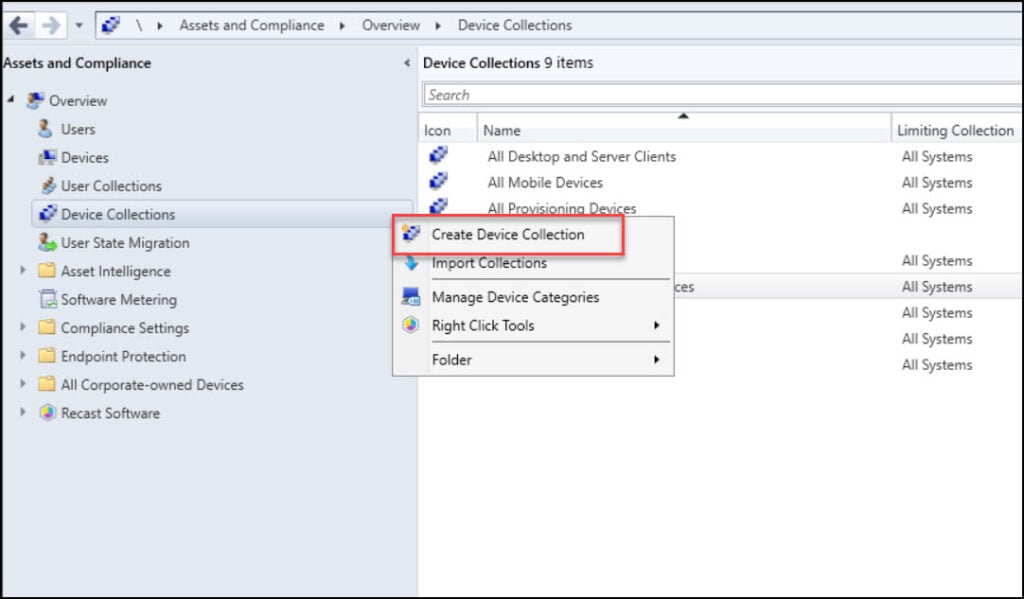Sort by Limiting Collection column header
This screenshot has height=599, width=1024.
957,131
